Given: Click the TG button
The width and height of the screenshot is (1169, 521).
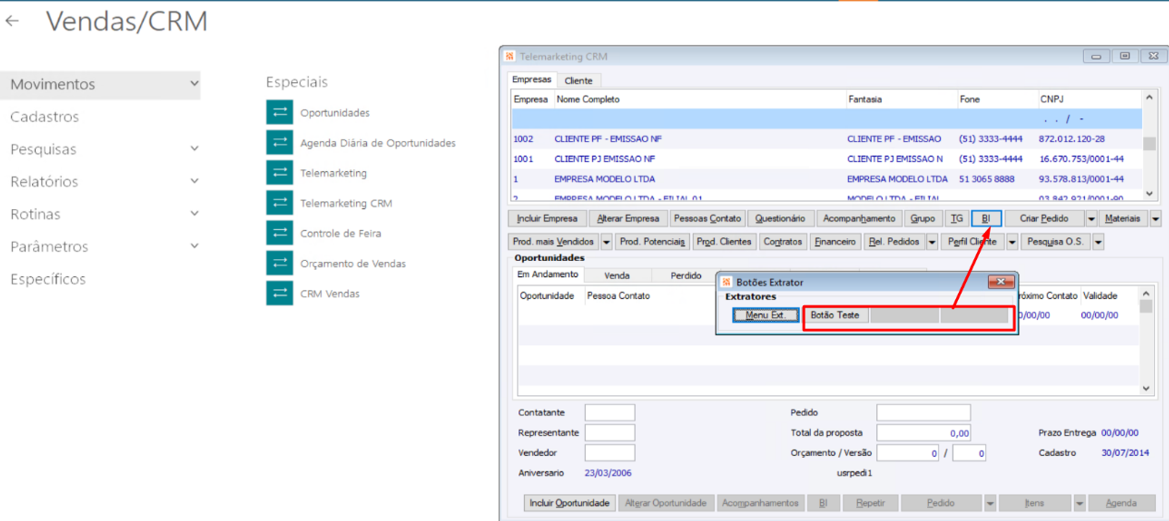Looking at the screenshot, I should coord(957,218).
